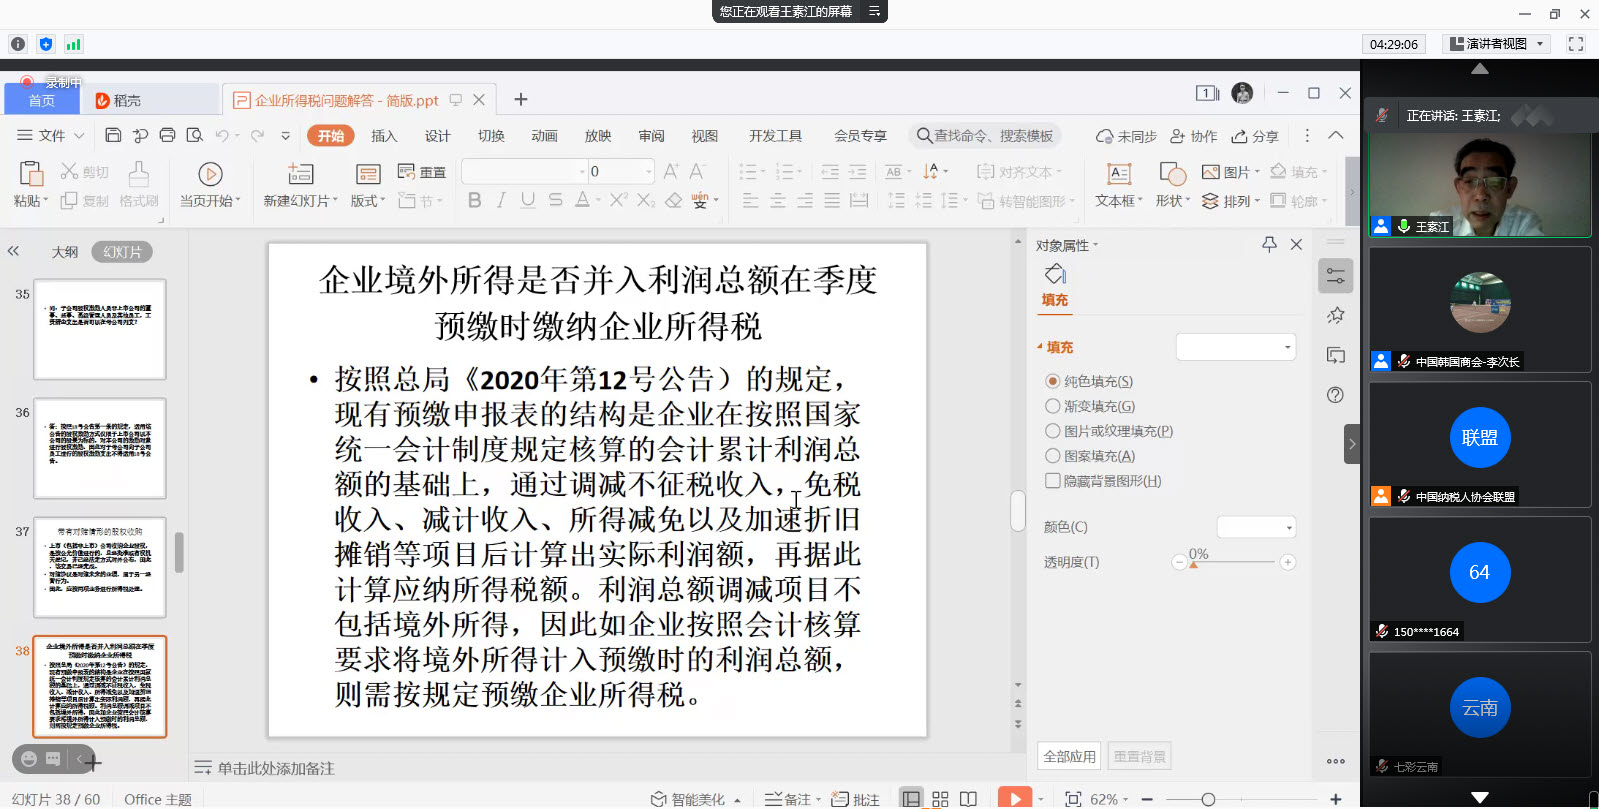
Task: Expand Object Properties (对象属性) title dropdown
Action: pos(1067,245)
